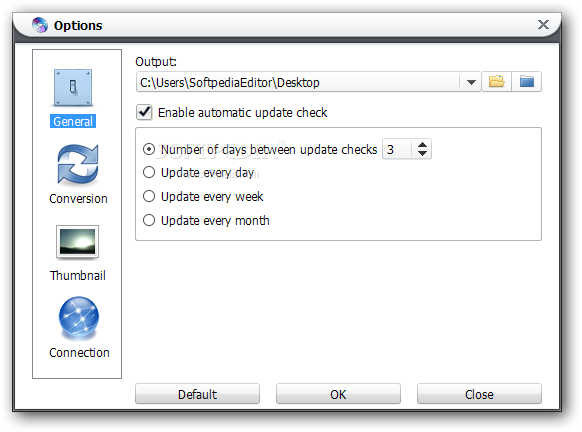Open the Conversion settings category
The image size is (582, 432).
click(78, 174)
